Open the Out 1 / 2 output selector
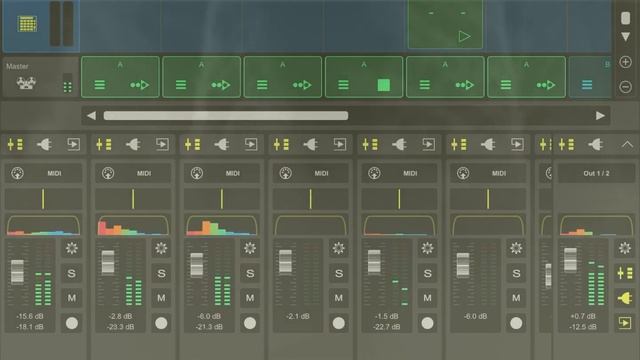The height and width of the screenshot is (360, 640). tap(596, 173)
